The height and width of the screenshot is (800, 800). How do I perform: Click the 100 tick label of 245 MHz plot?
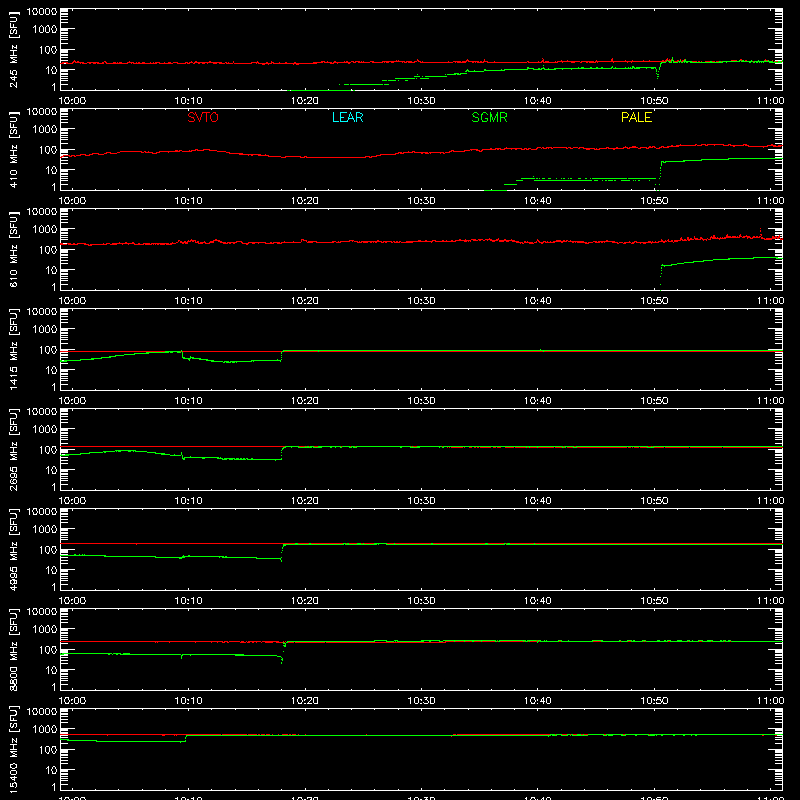tap(48, 50)
